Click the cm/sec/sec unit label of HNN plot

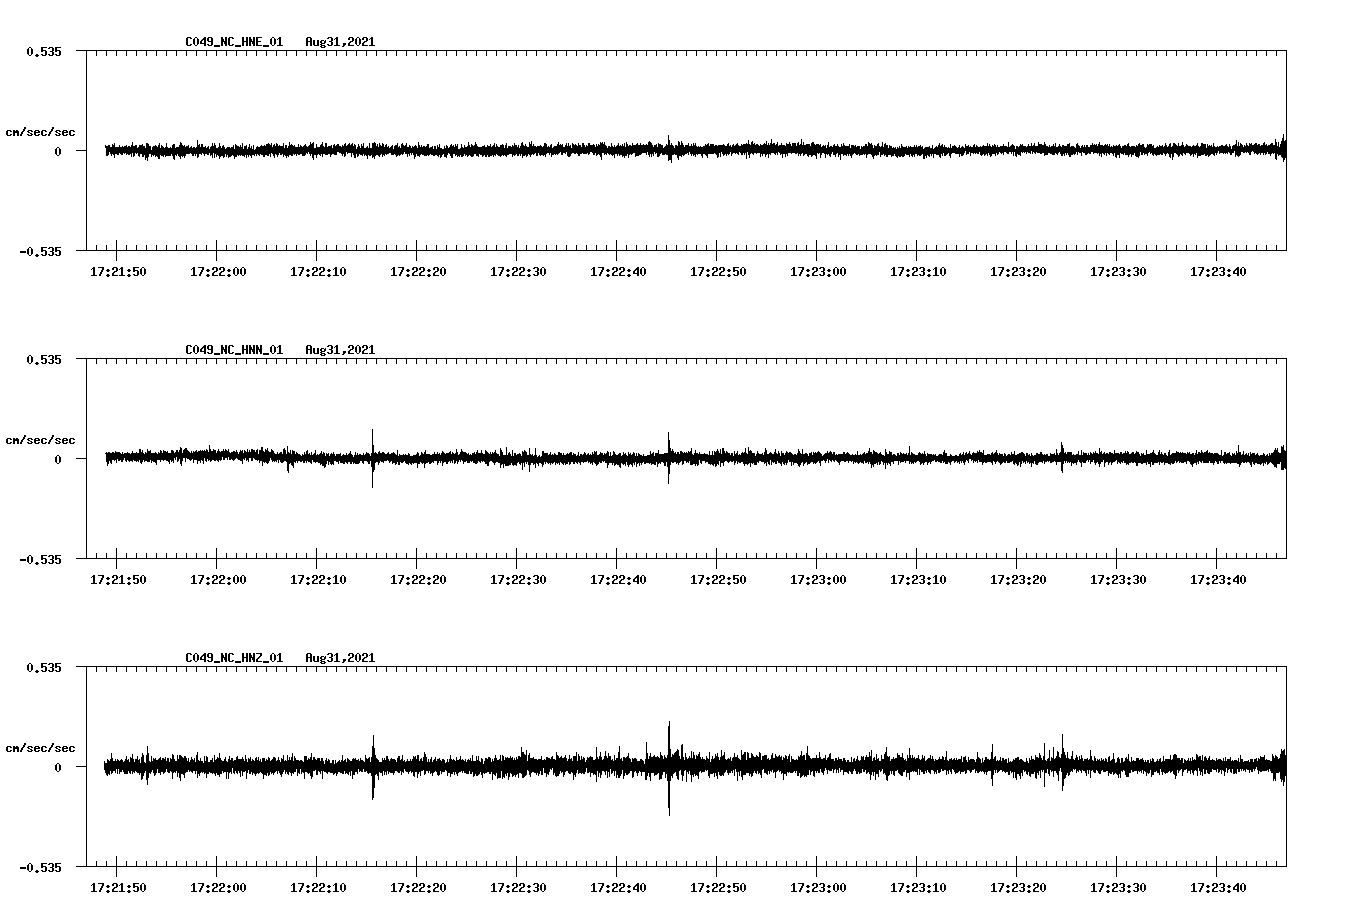pyautogui.click(x=41, y=440)
